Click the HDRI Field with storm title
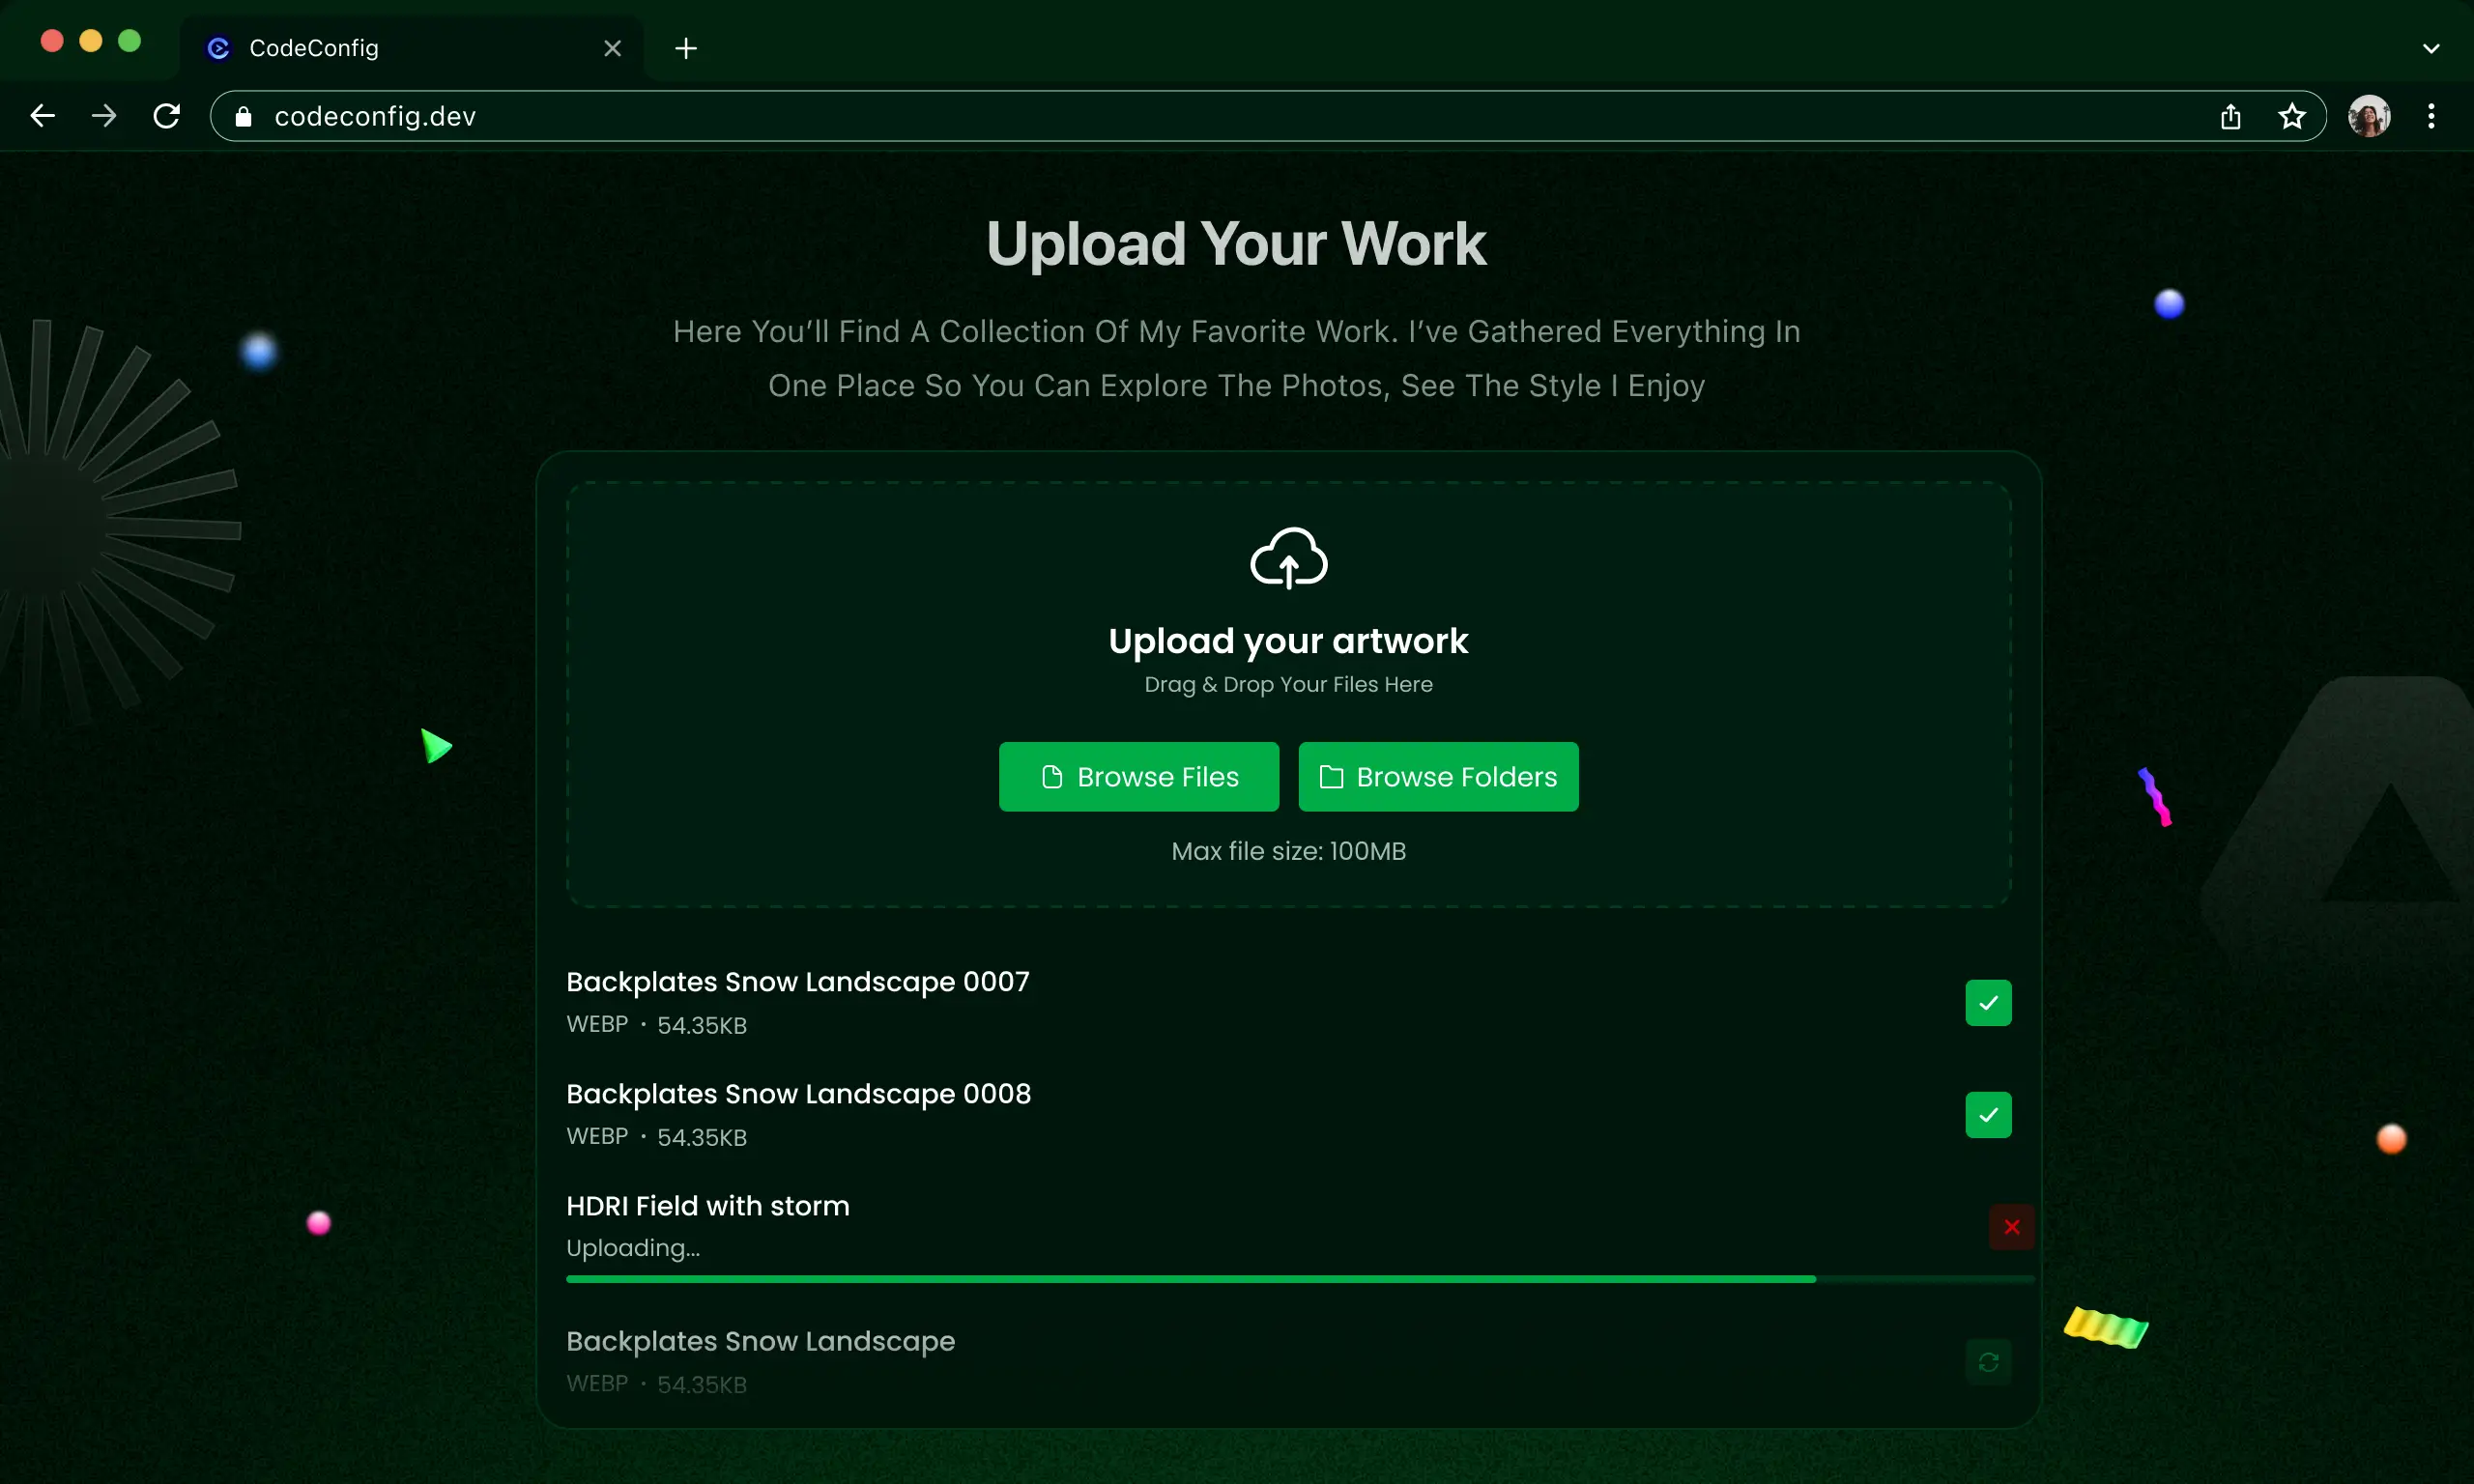Screen dimensions: 2474x1484 tap(707, 1206)
